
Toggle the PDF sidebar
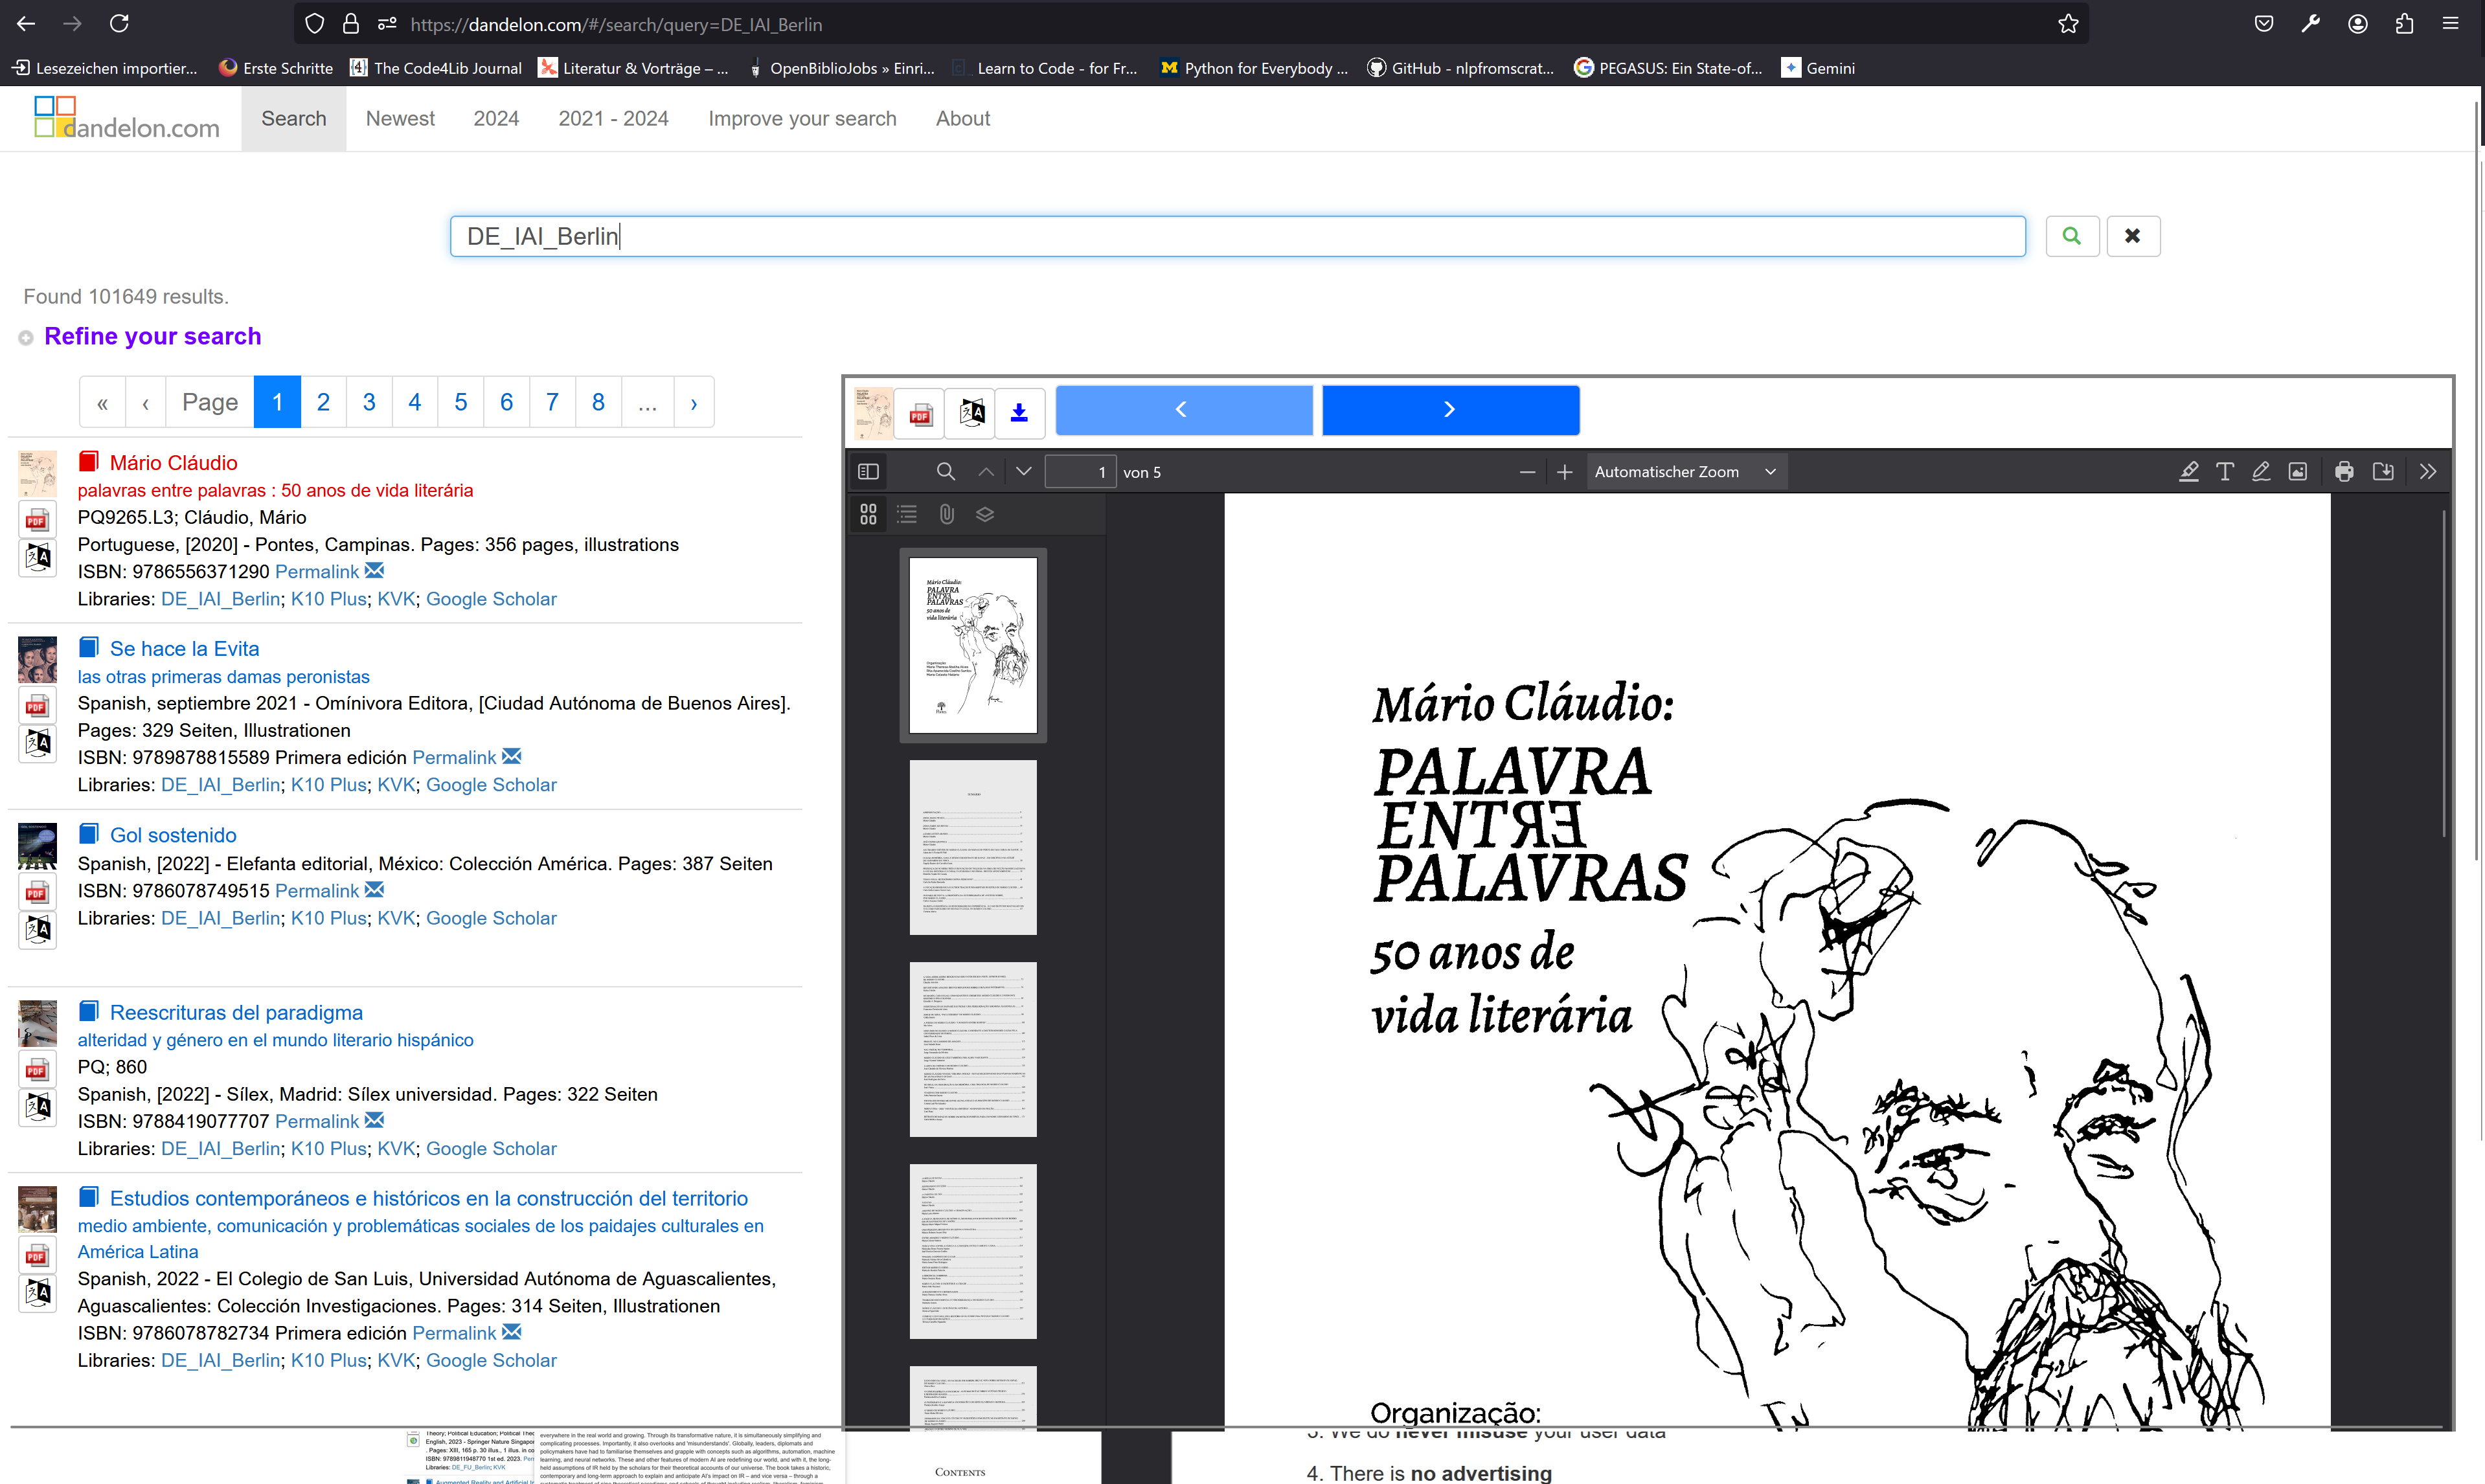click(x=868, y=472)
